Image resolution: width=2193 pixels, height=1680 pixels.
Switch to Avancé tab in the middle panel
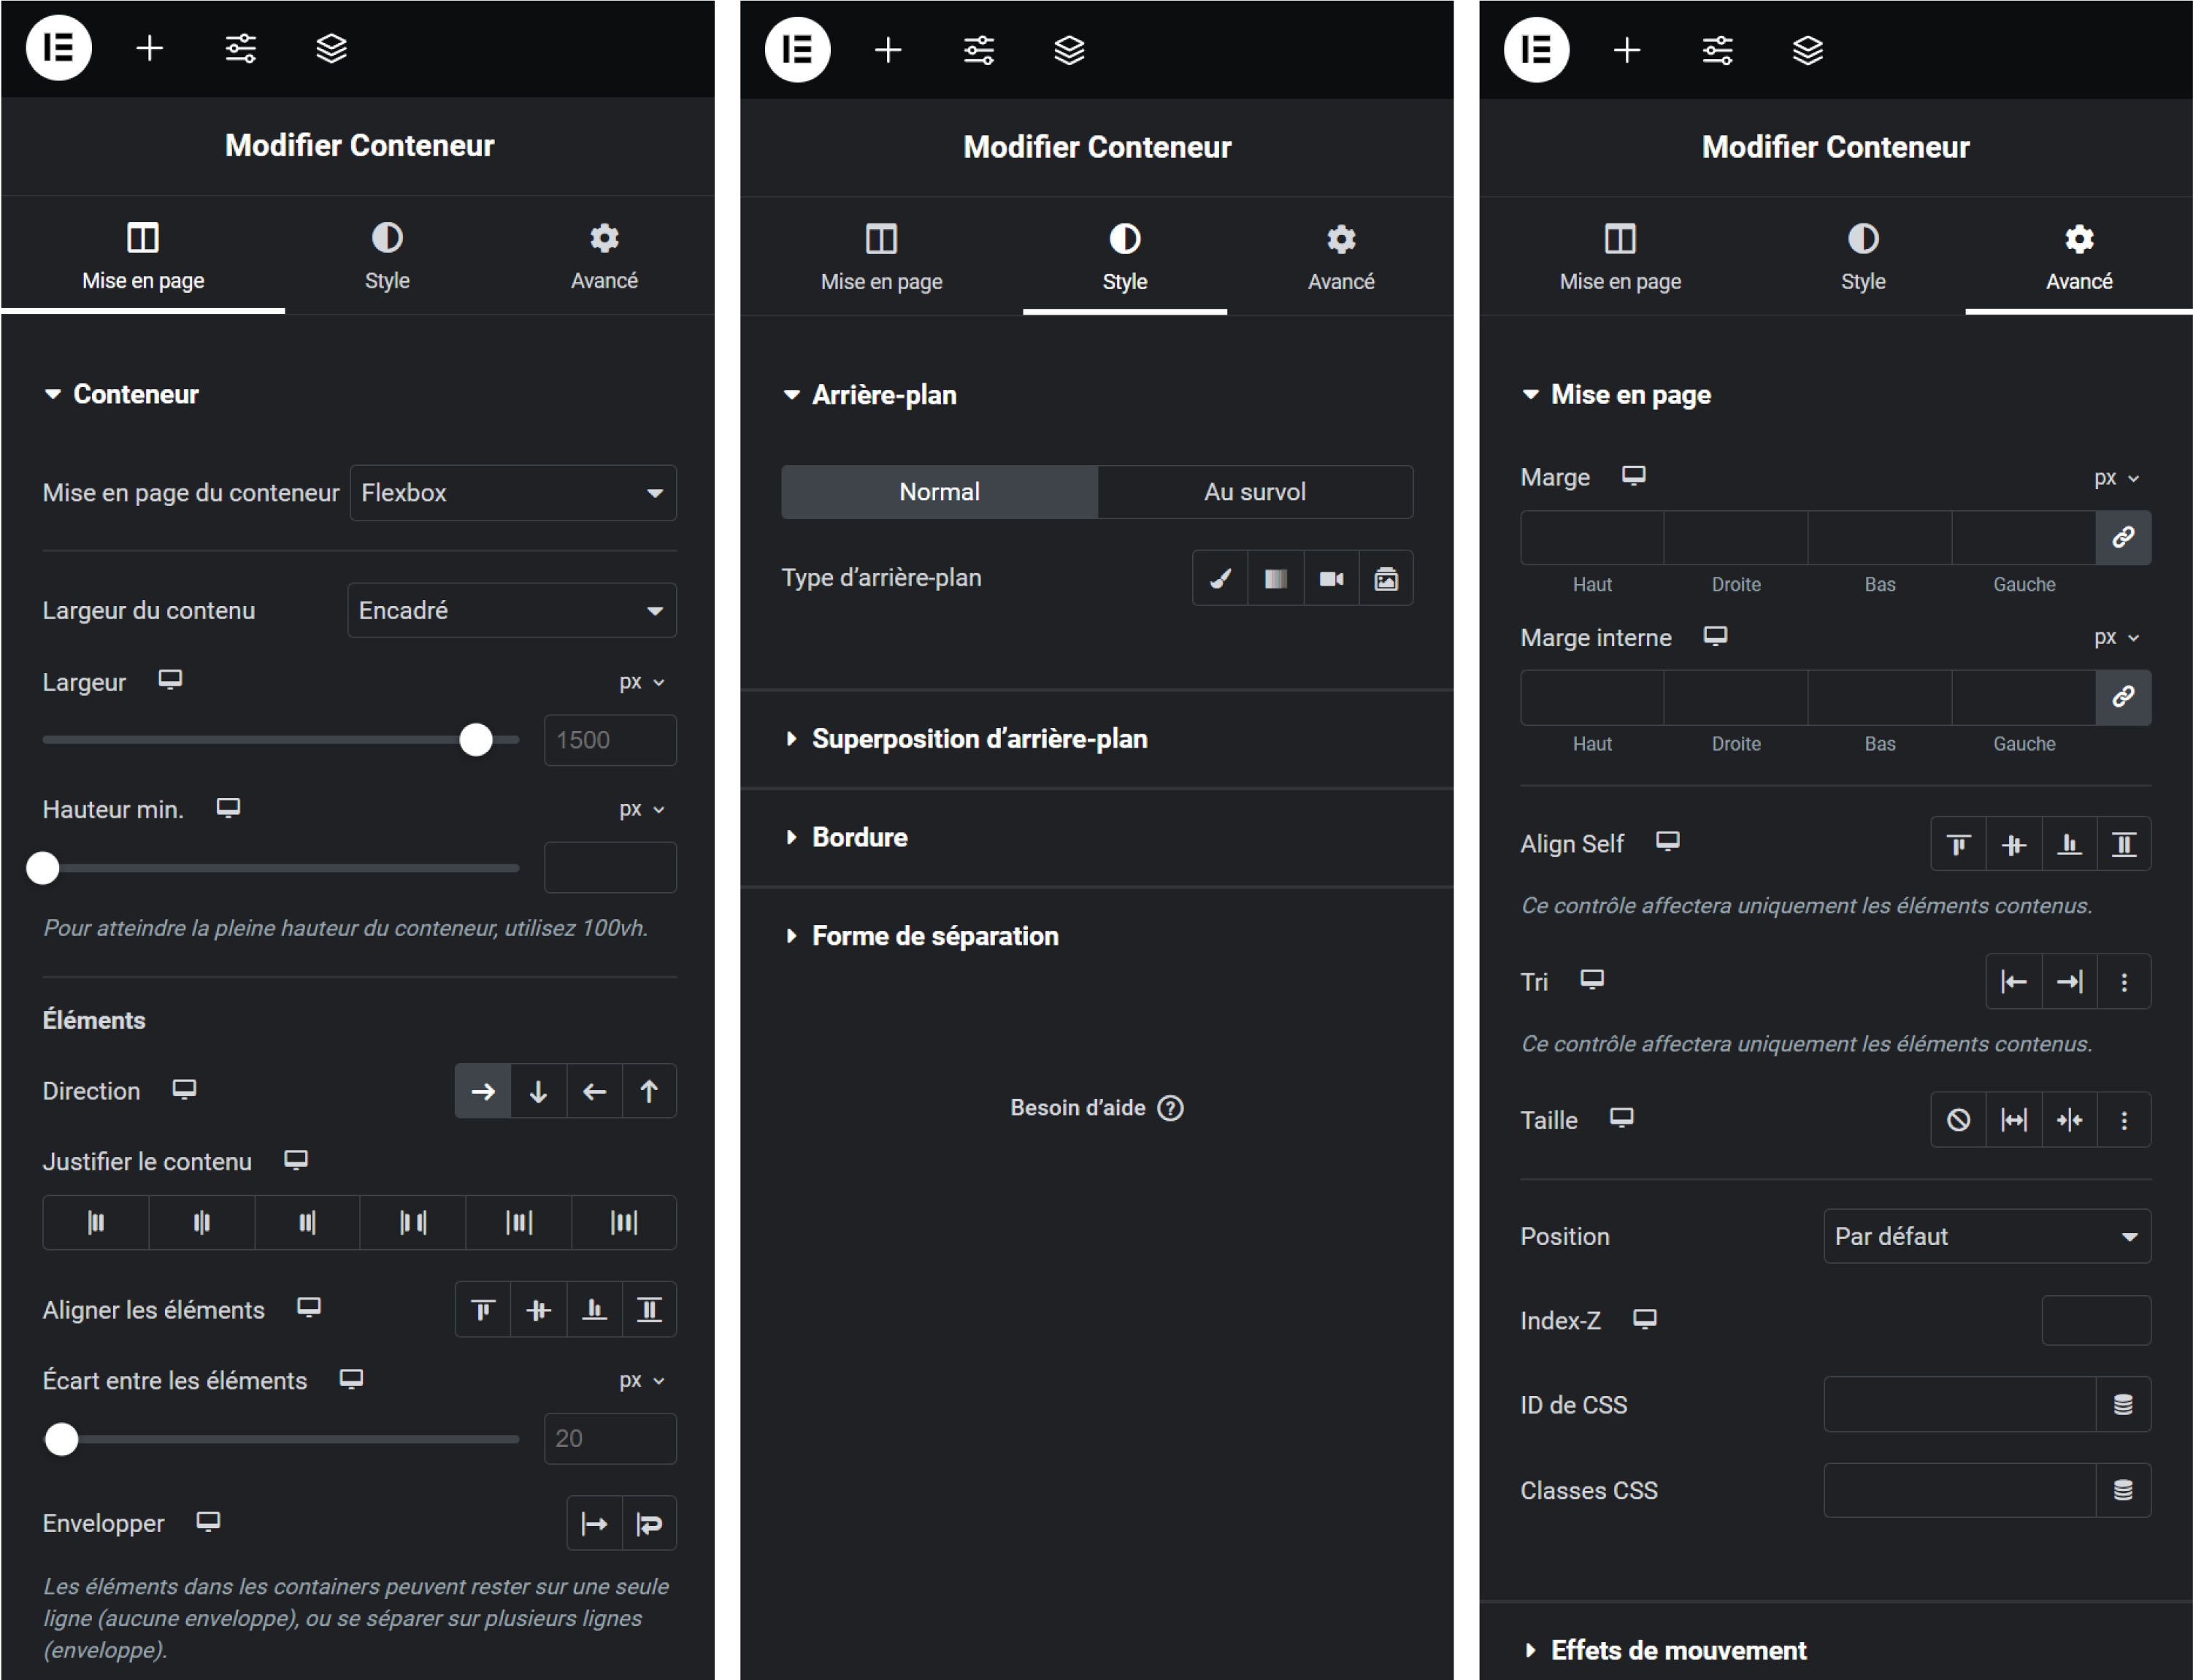(x=1341, y=258)
